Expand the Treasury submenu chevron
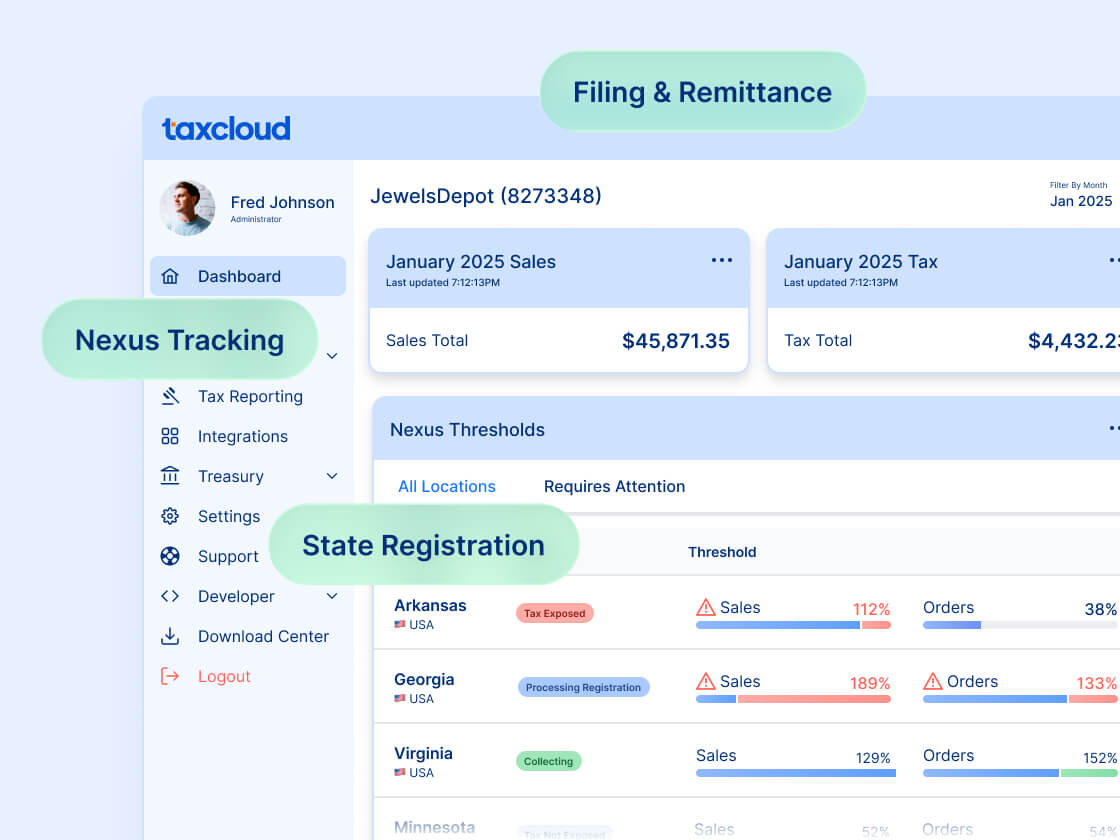The height and width of the screenshot is (840, 1120). pos(332,476)
